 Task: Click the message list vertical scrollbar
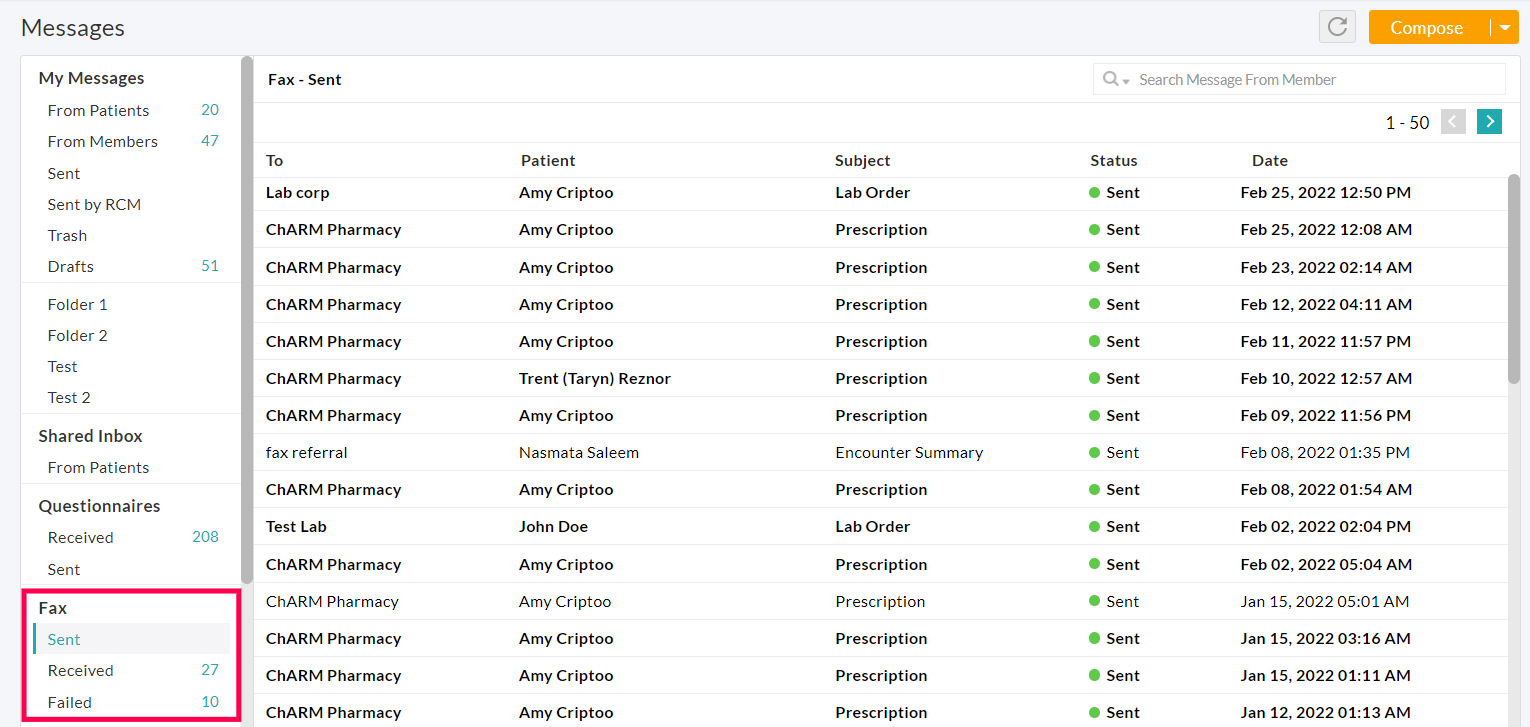tap(1513, 280)
